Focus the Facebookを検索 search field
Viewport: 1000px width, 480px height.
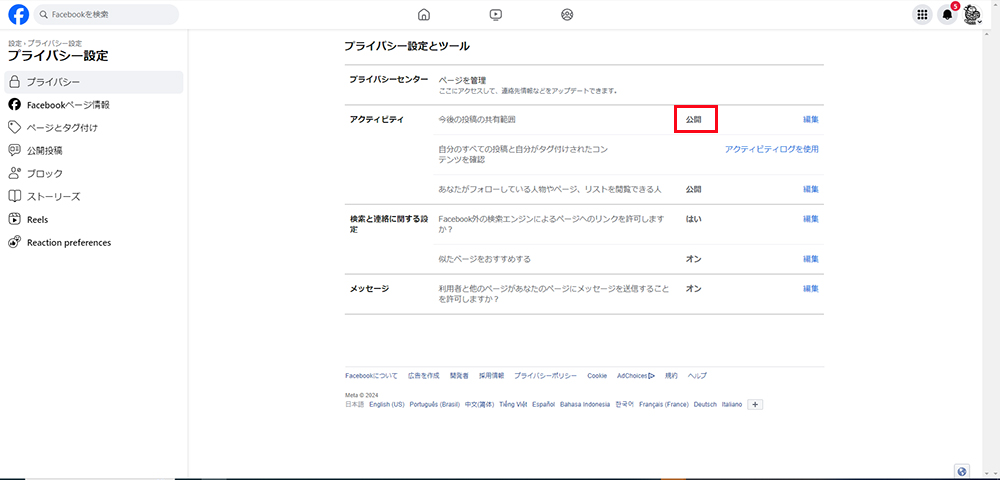coord(107,15)
